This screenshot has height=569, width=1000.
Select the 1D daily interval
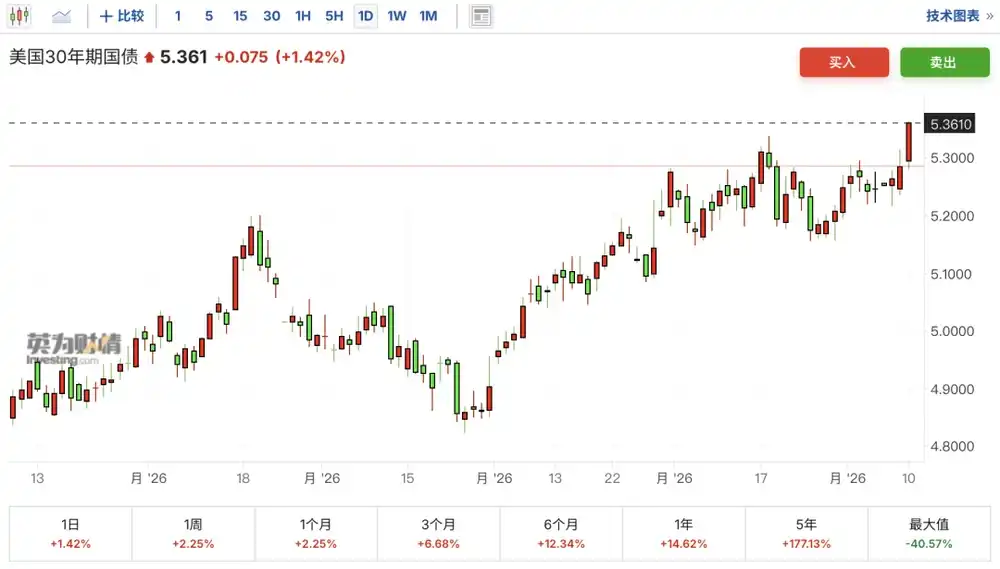click(x=365, y=16)
